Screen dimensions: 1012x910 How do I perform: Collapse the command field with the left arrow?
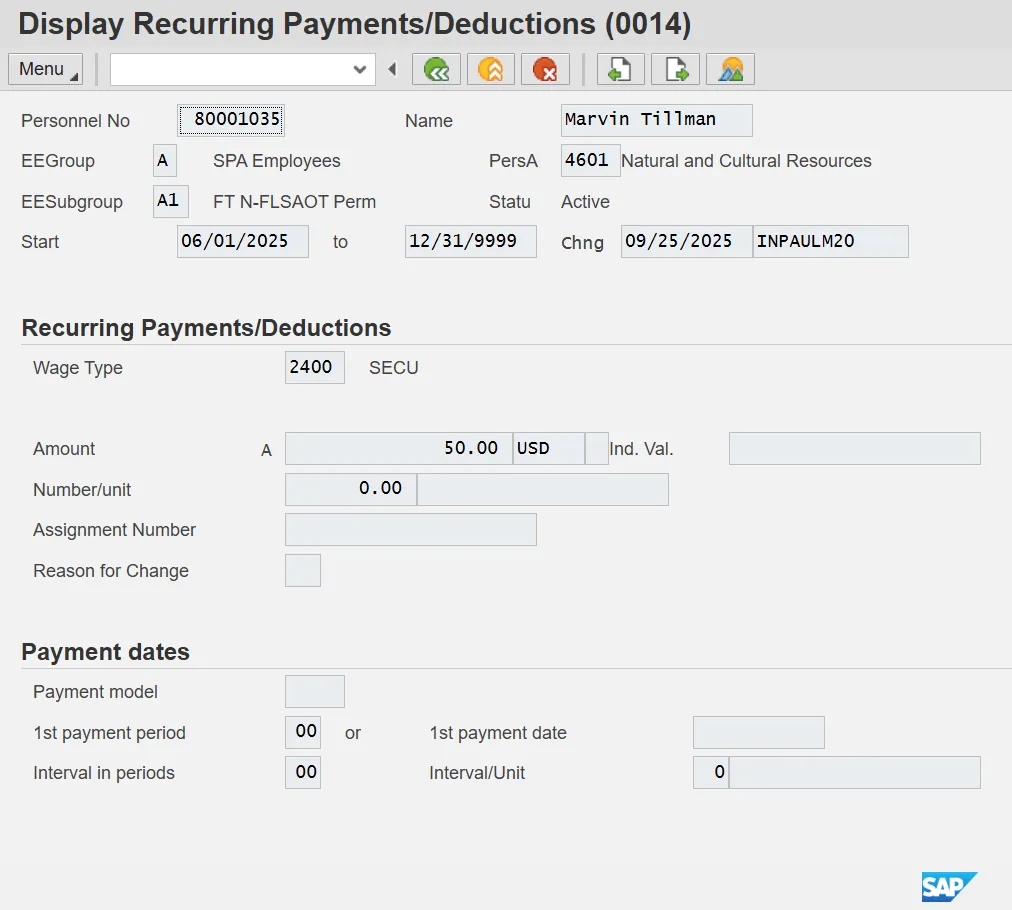click(x=392, y=69)
